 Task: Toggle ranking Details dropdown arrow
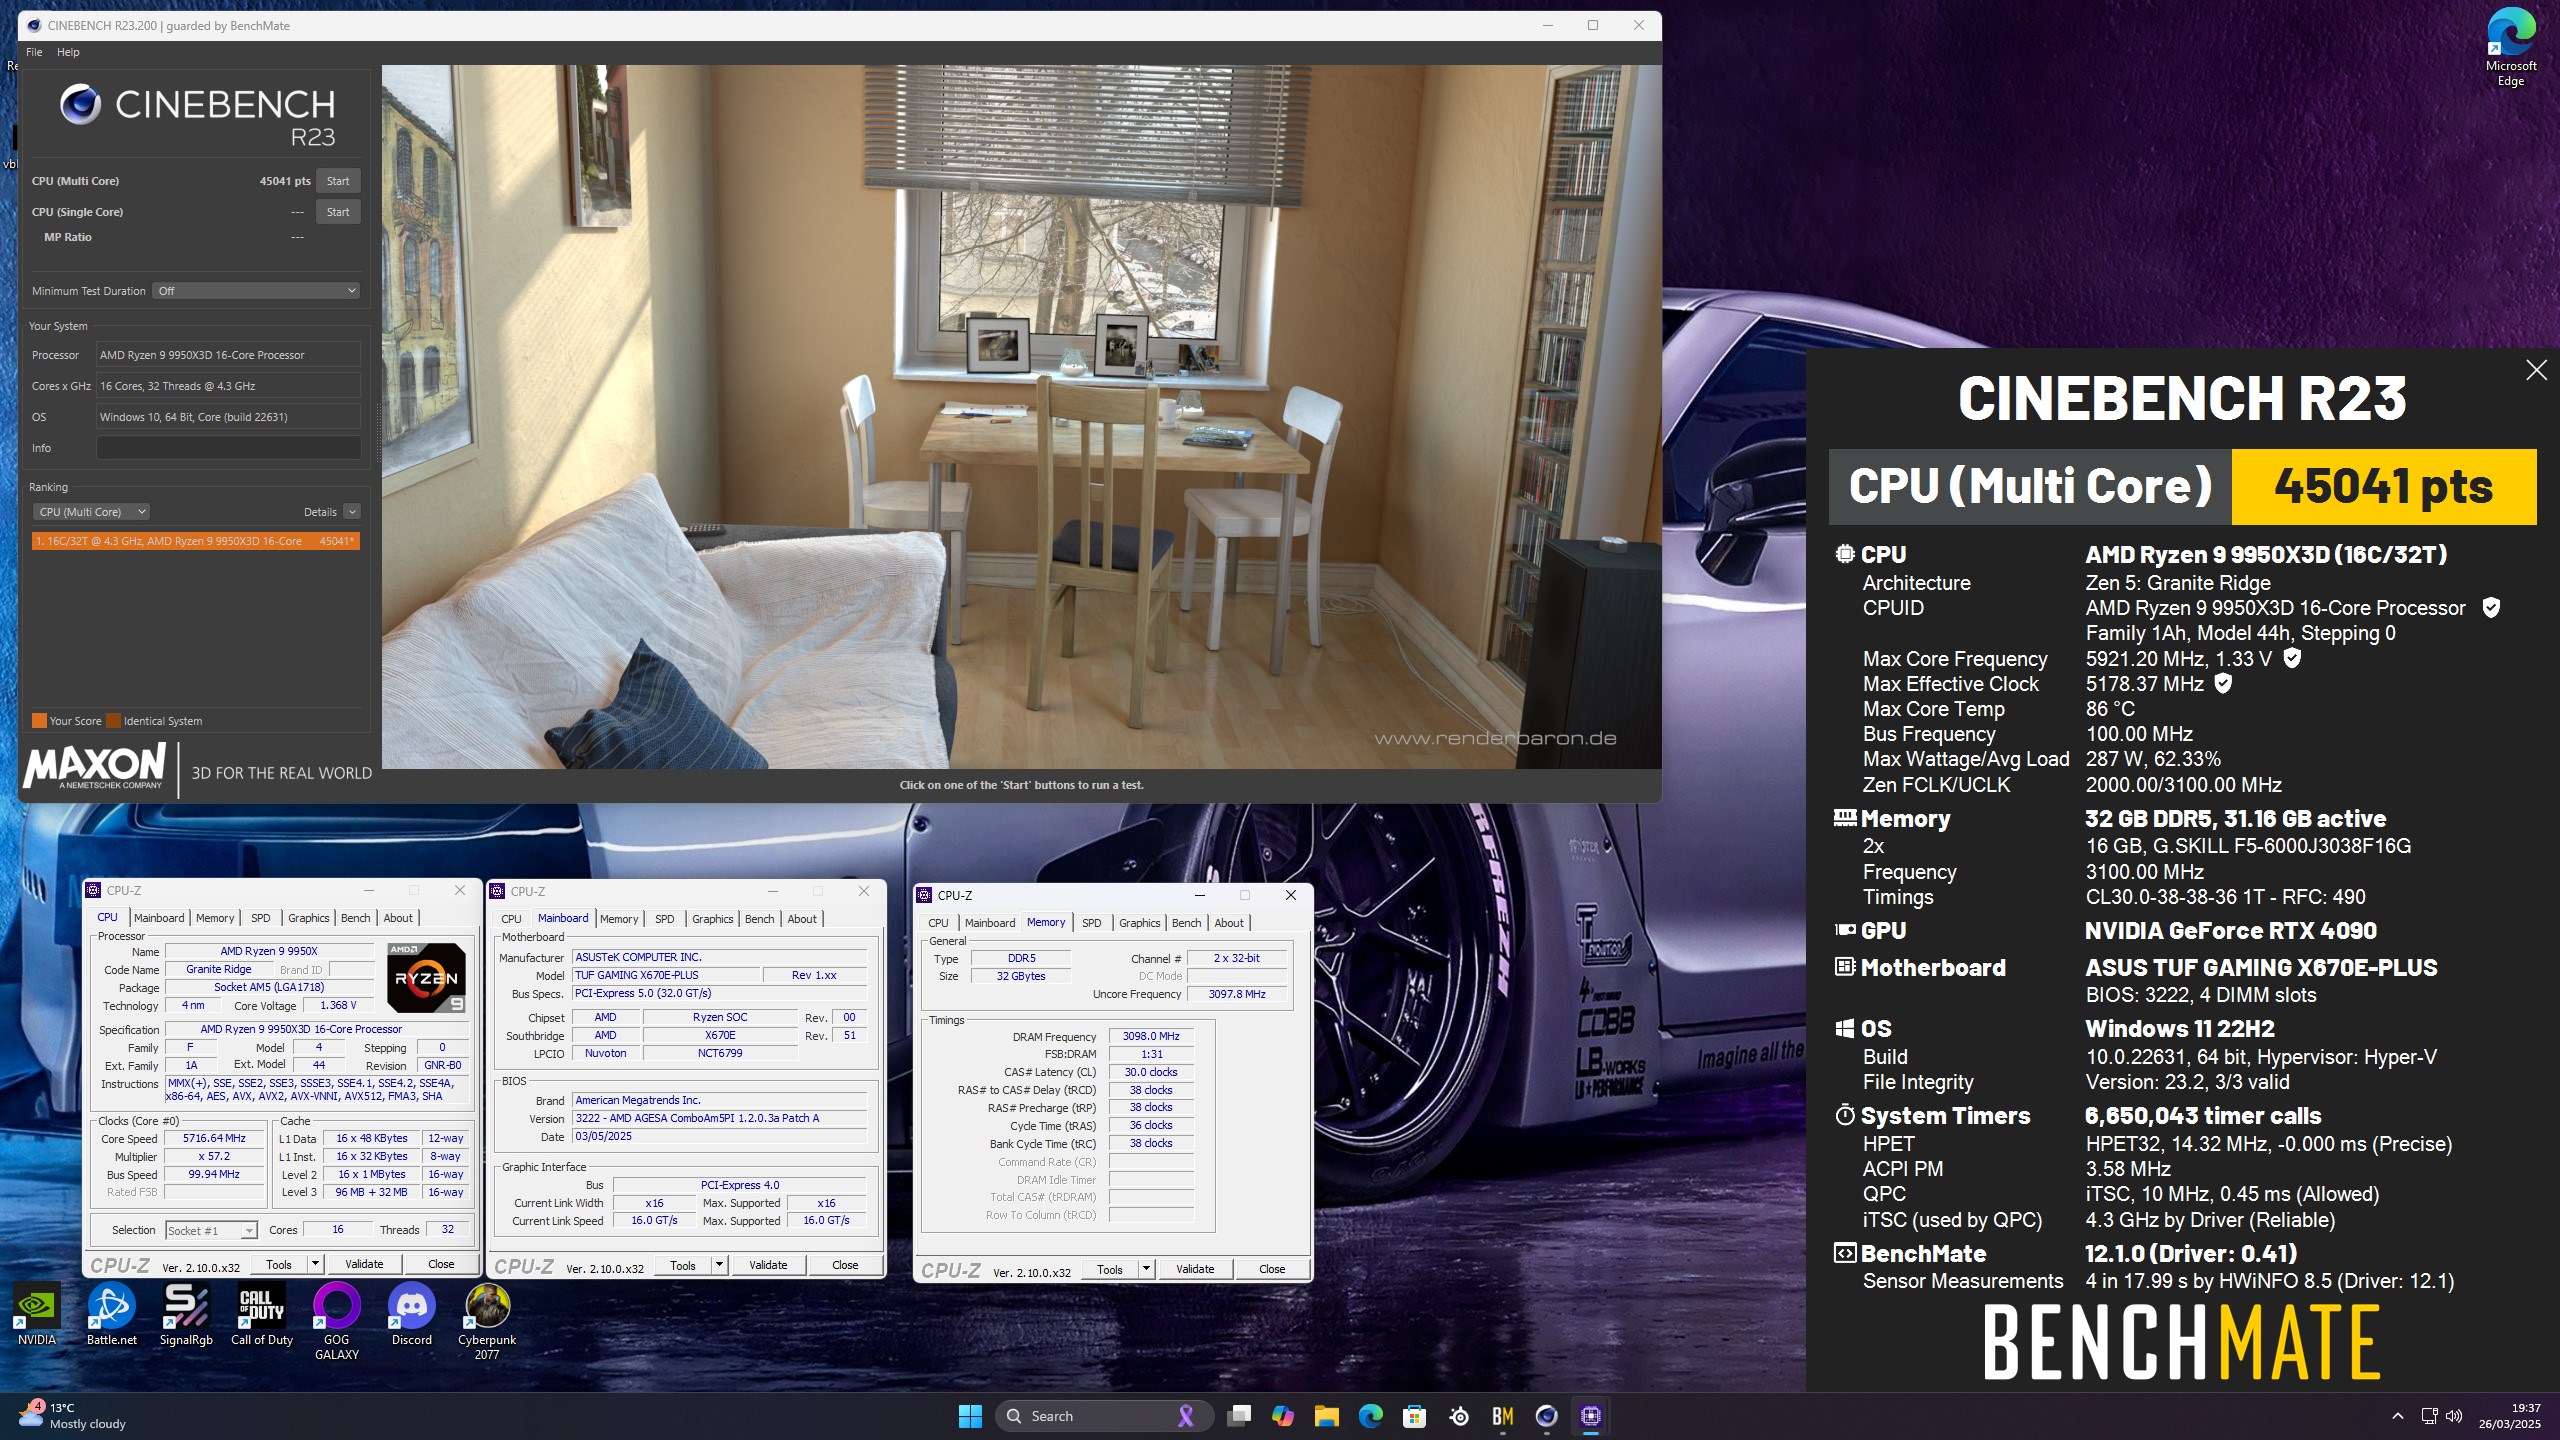tap(352, 512)
